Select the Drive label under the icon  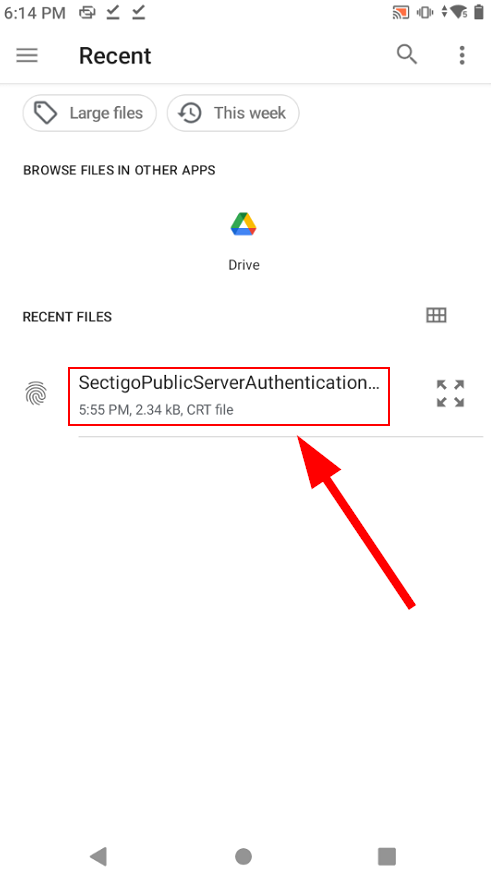click(x=244, y=265)
